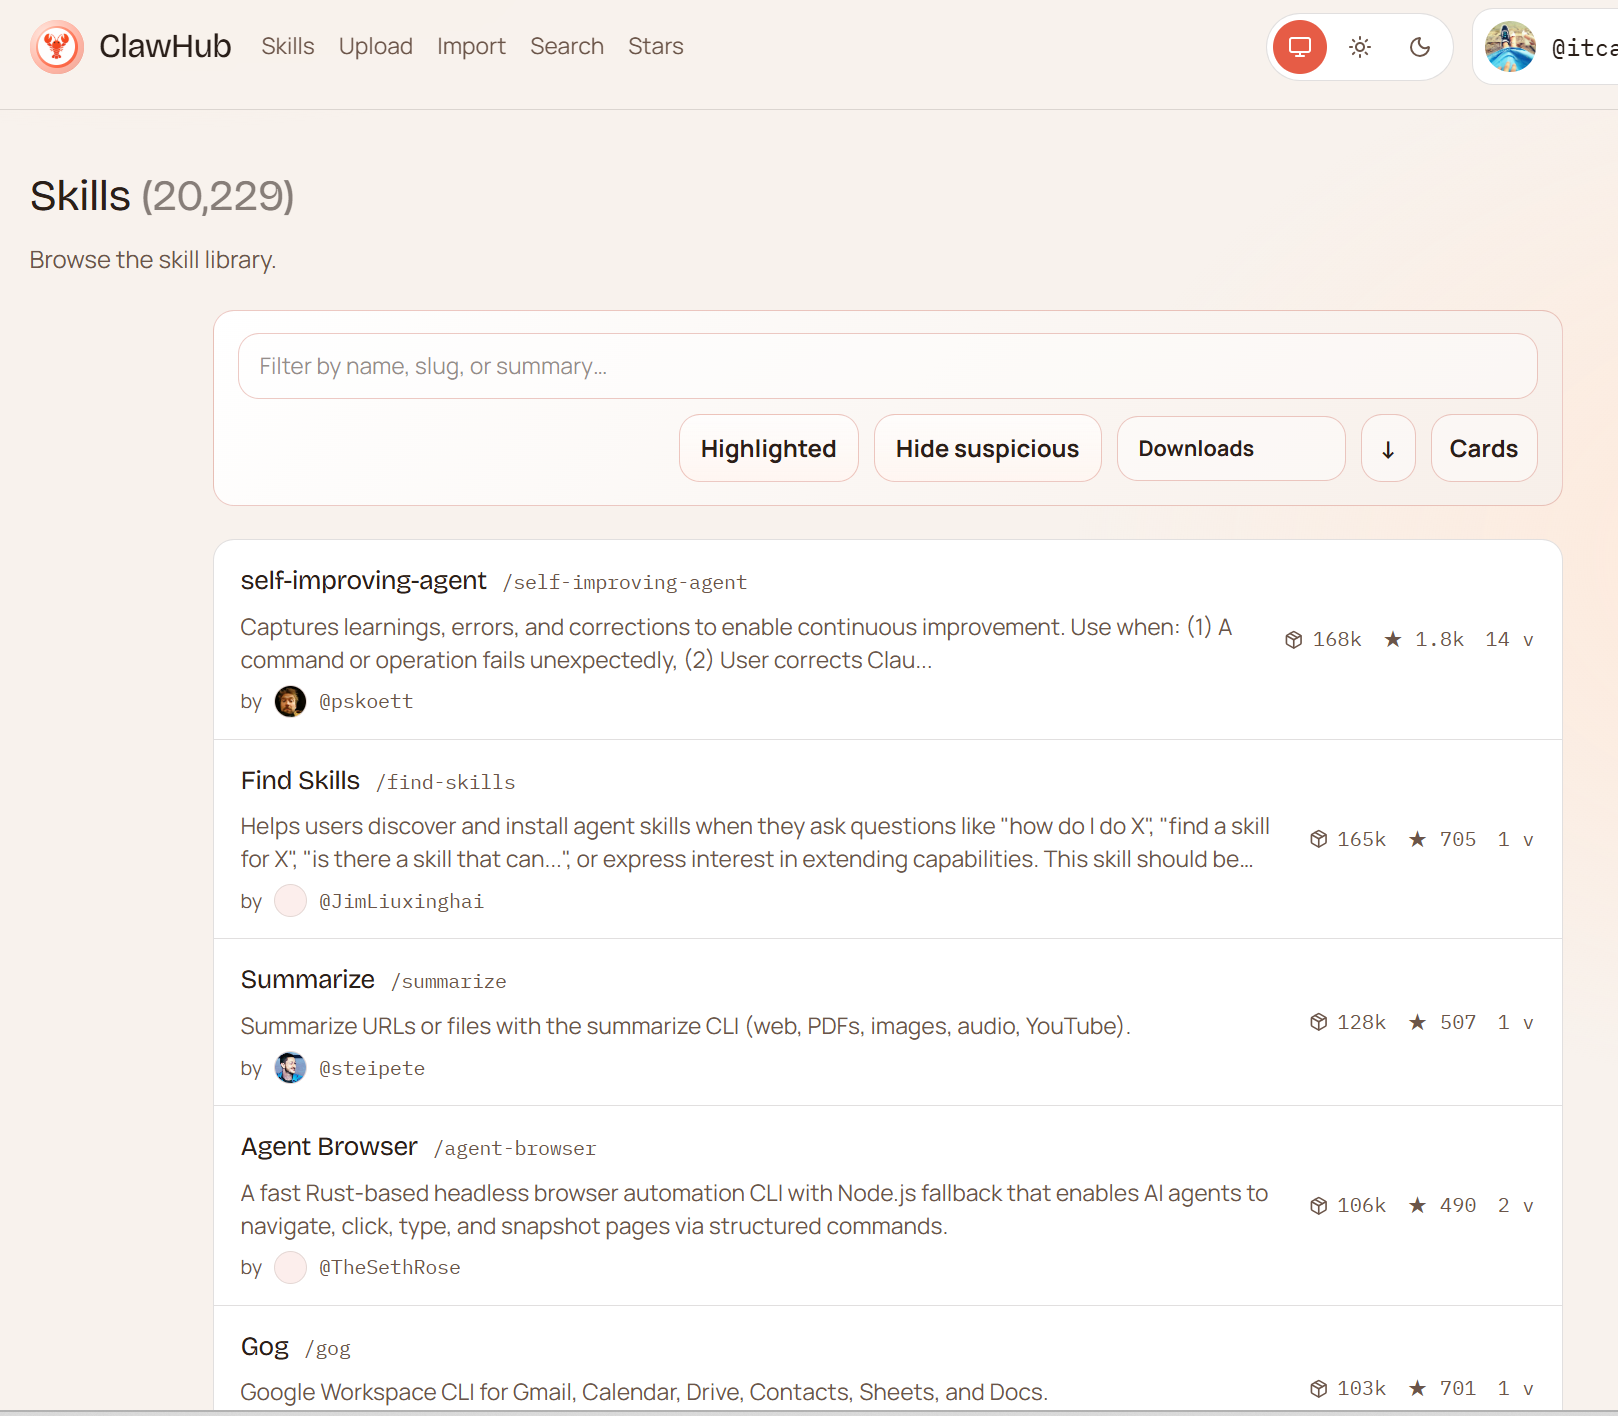Reverse sort direction with the arrow button
This screenshot has width=1618, height=1416.
pos(1387,449)
